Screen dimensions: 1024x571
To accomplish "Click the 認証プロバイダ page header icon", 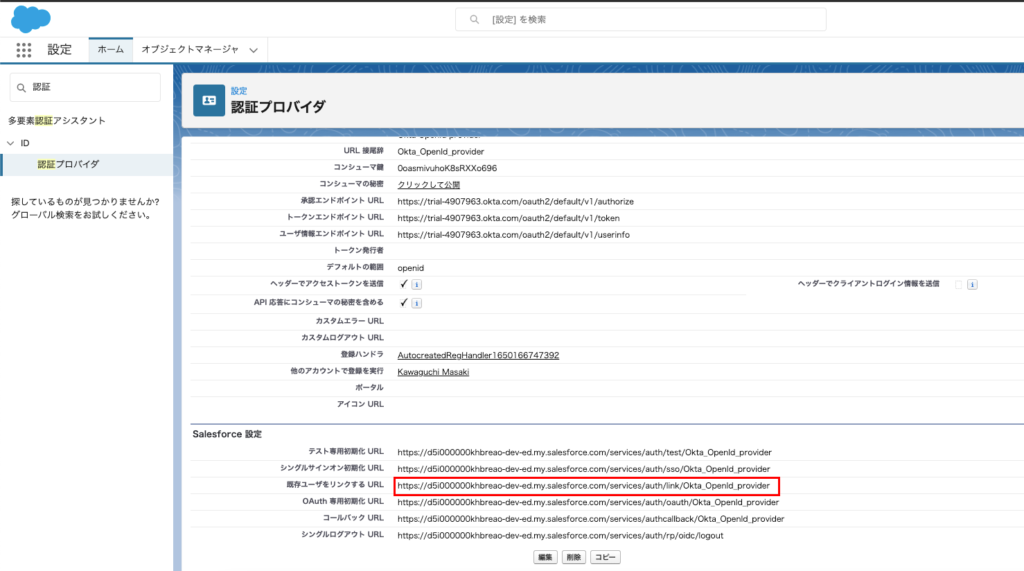I will click(209, 100).
